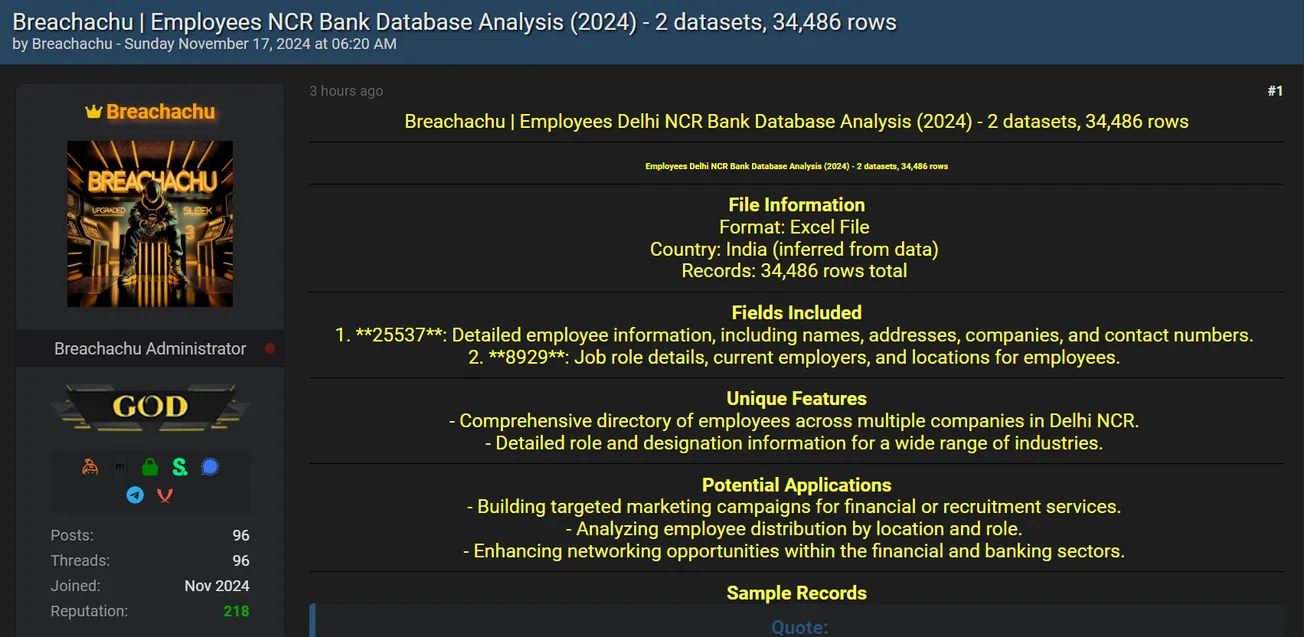Click the green S. contact icon
Screen dimensions: 1304x637
click(180, 467)
